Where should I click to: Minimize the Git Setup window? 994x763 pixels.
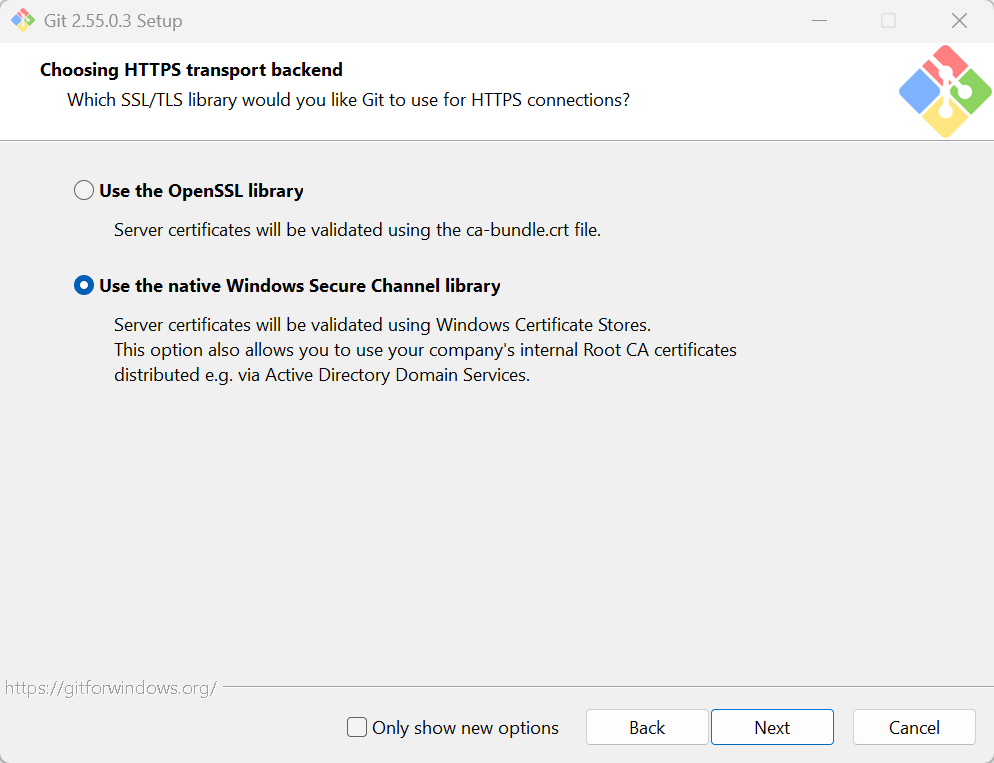click(820, 20)
